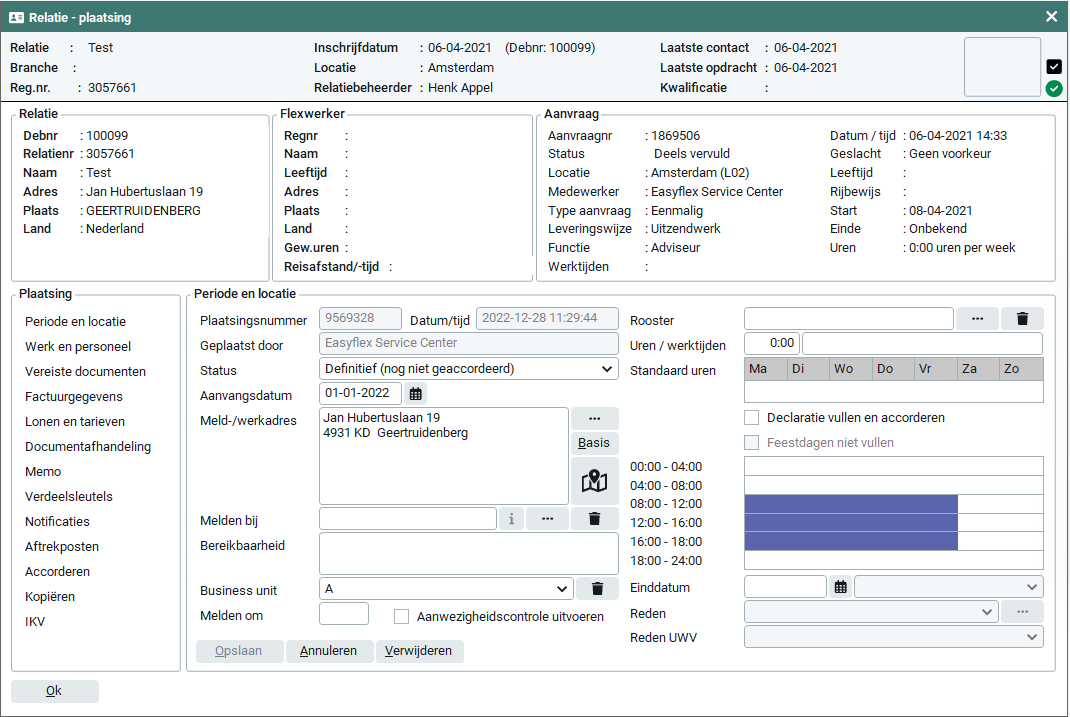Click the green checkmark status icon
The width and height of the screenshot is (1070, 717).
pyautogui.click(x=1054, y=89)
